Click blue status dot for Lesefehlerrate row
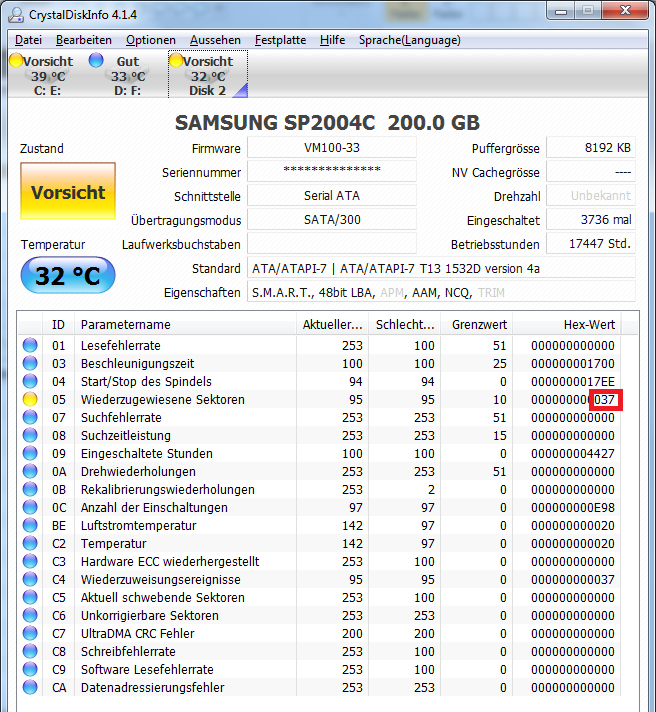The image size is (656, 712). point(30,346)
